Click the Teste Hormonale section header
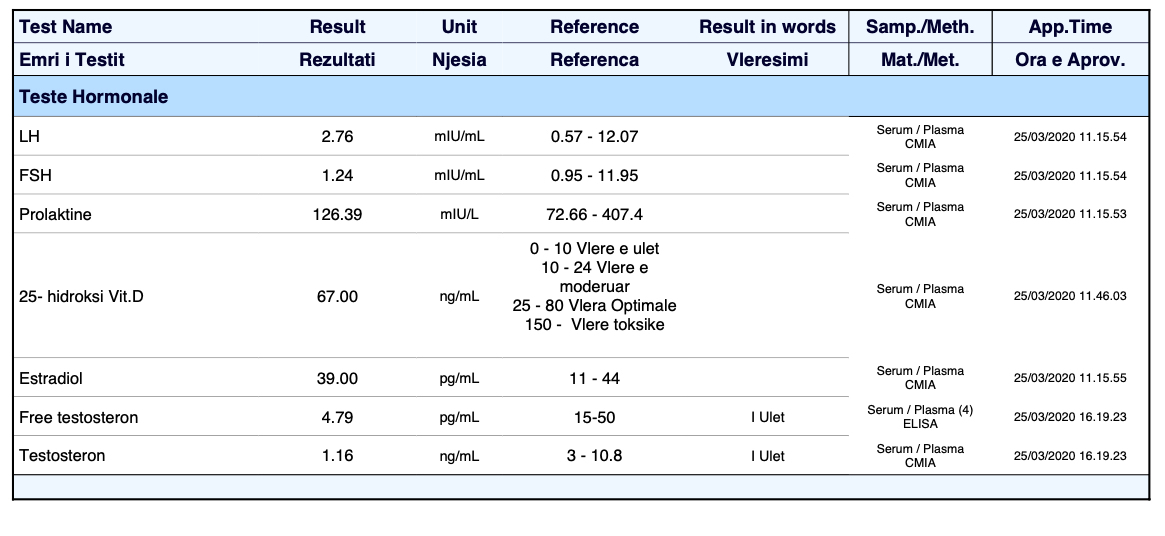The width and height of the screenshot is (1165, 536). point(94,97)
